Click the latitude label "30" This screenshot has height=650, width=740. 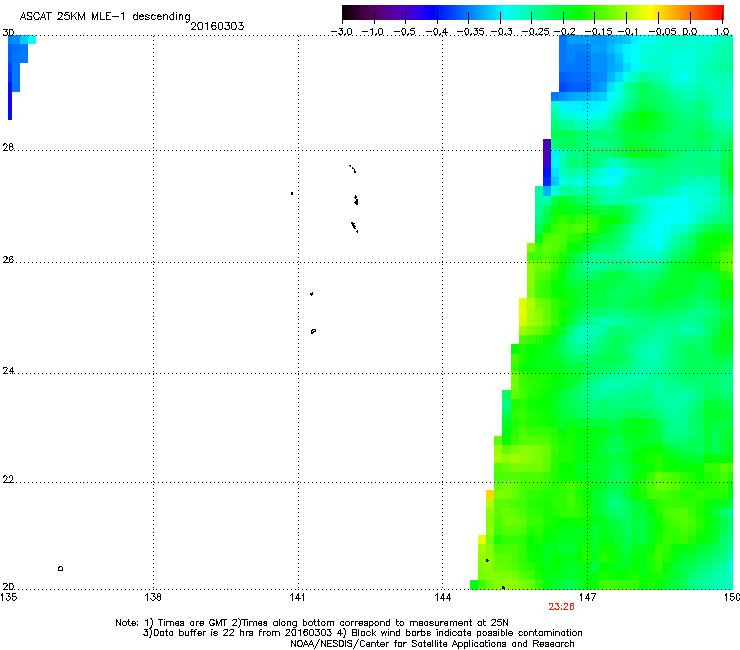(8, 33)
